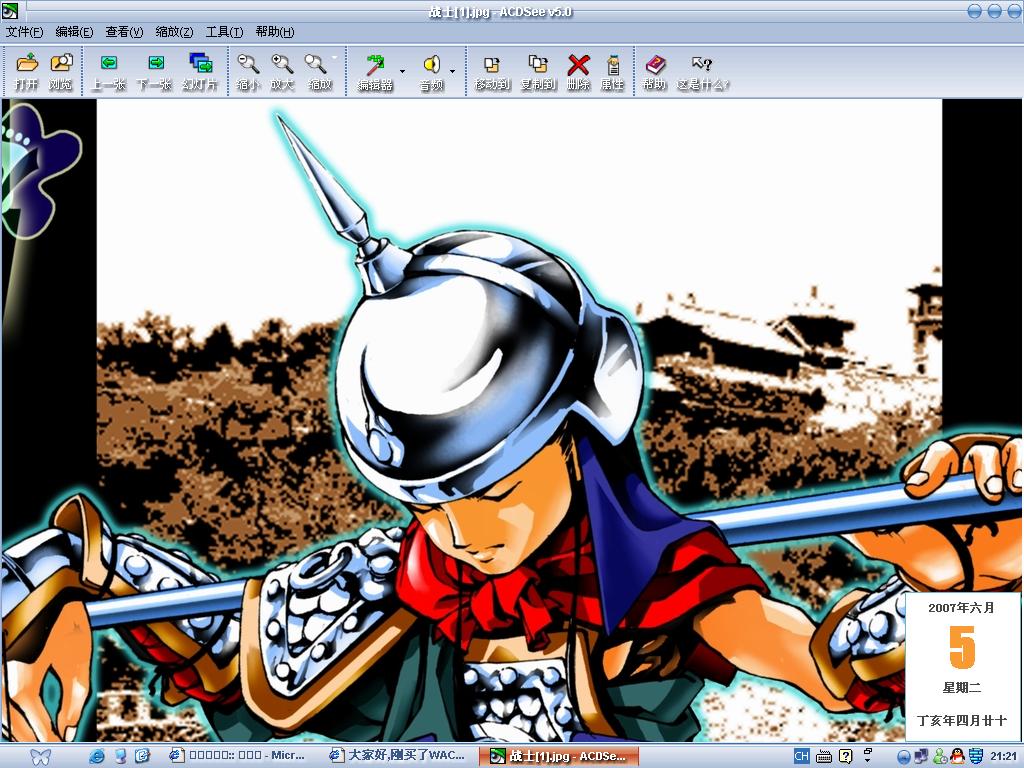Click the 移动到 (Move to) icon
Screen dimensions: 1024x768
(491, 64)
